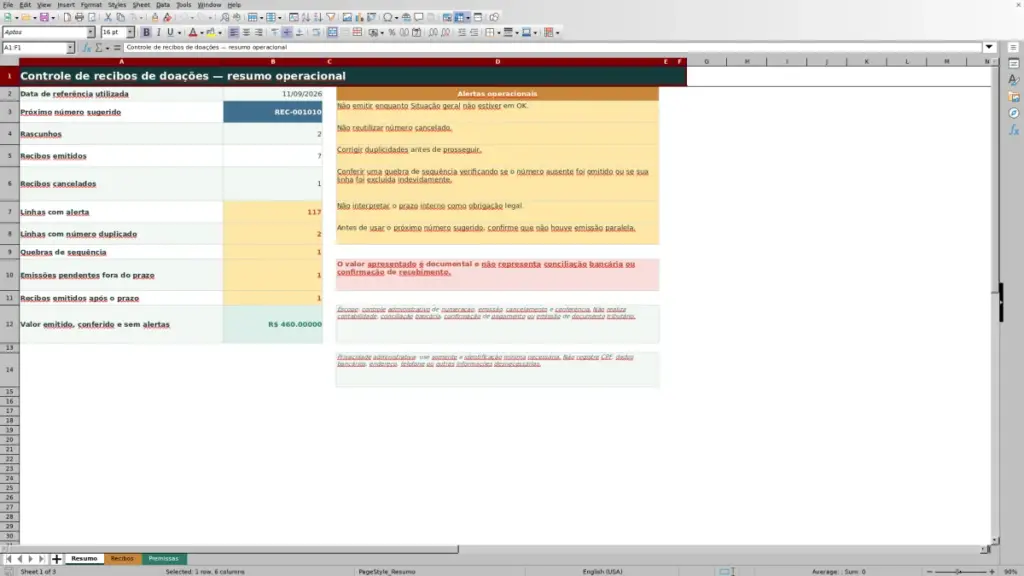Expand the Name Box dropdown
The height and width of the screenshot is (576, 1024).
[70, 48]
